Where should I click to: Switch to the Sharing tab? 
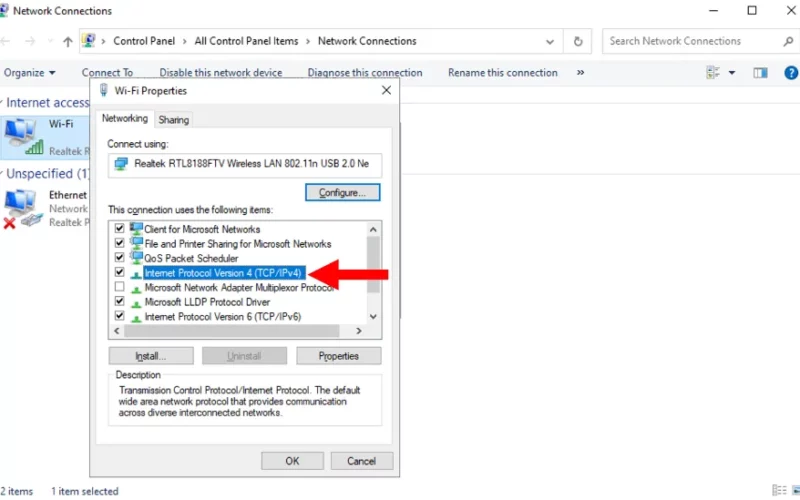pyautogui.click(x=173, y=120)
